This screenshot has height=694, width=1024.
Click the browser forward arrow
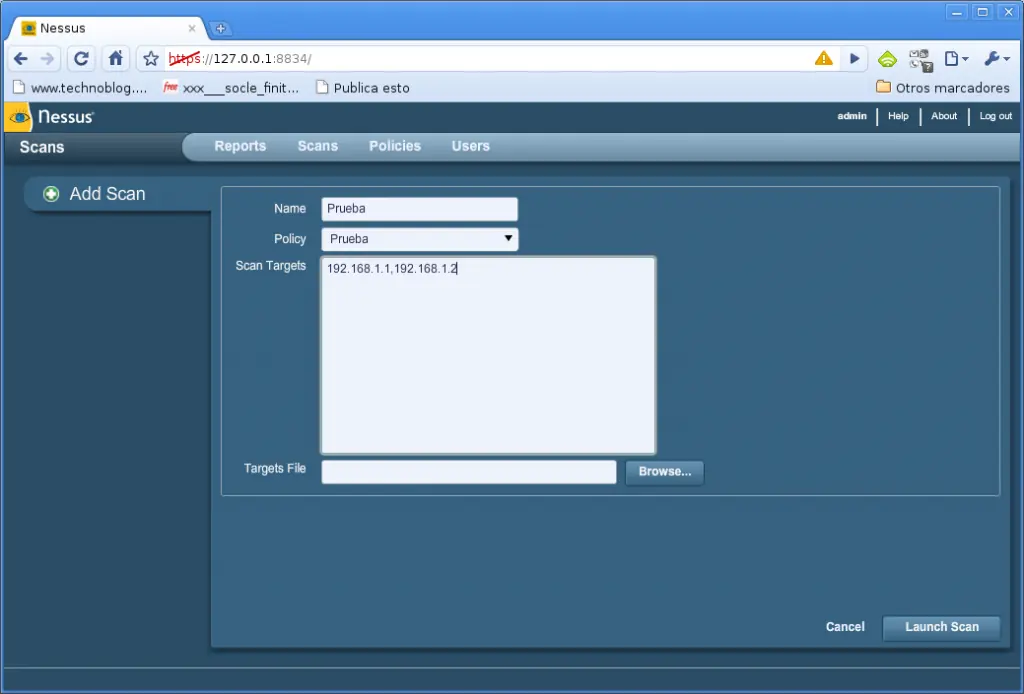tap(47, 59)
